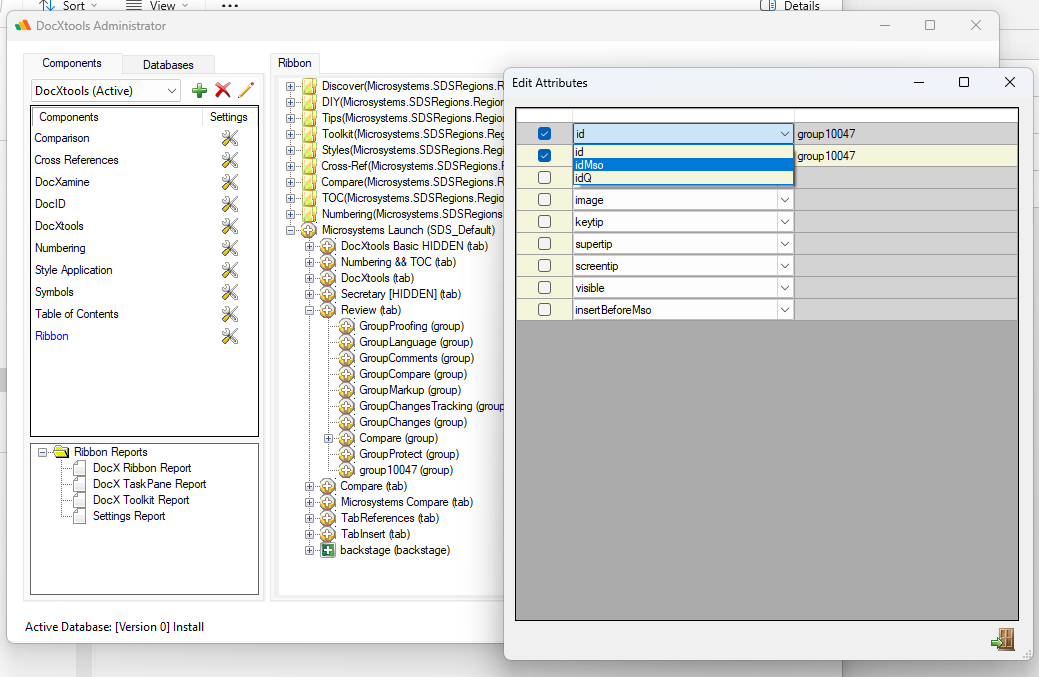
Task: Click the red X delete icon
Action: click(x=223, y=90)
